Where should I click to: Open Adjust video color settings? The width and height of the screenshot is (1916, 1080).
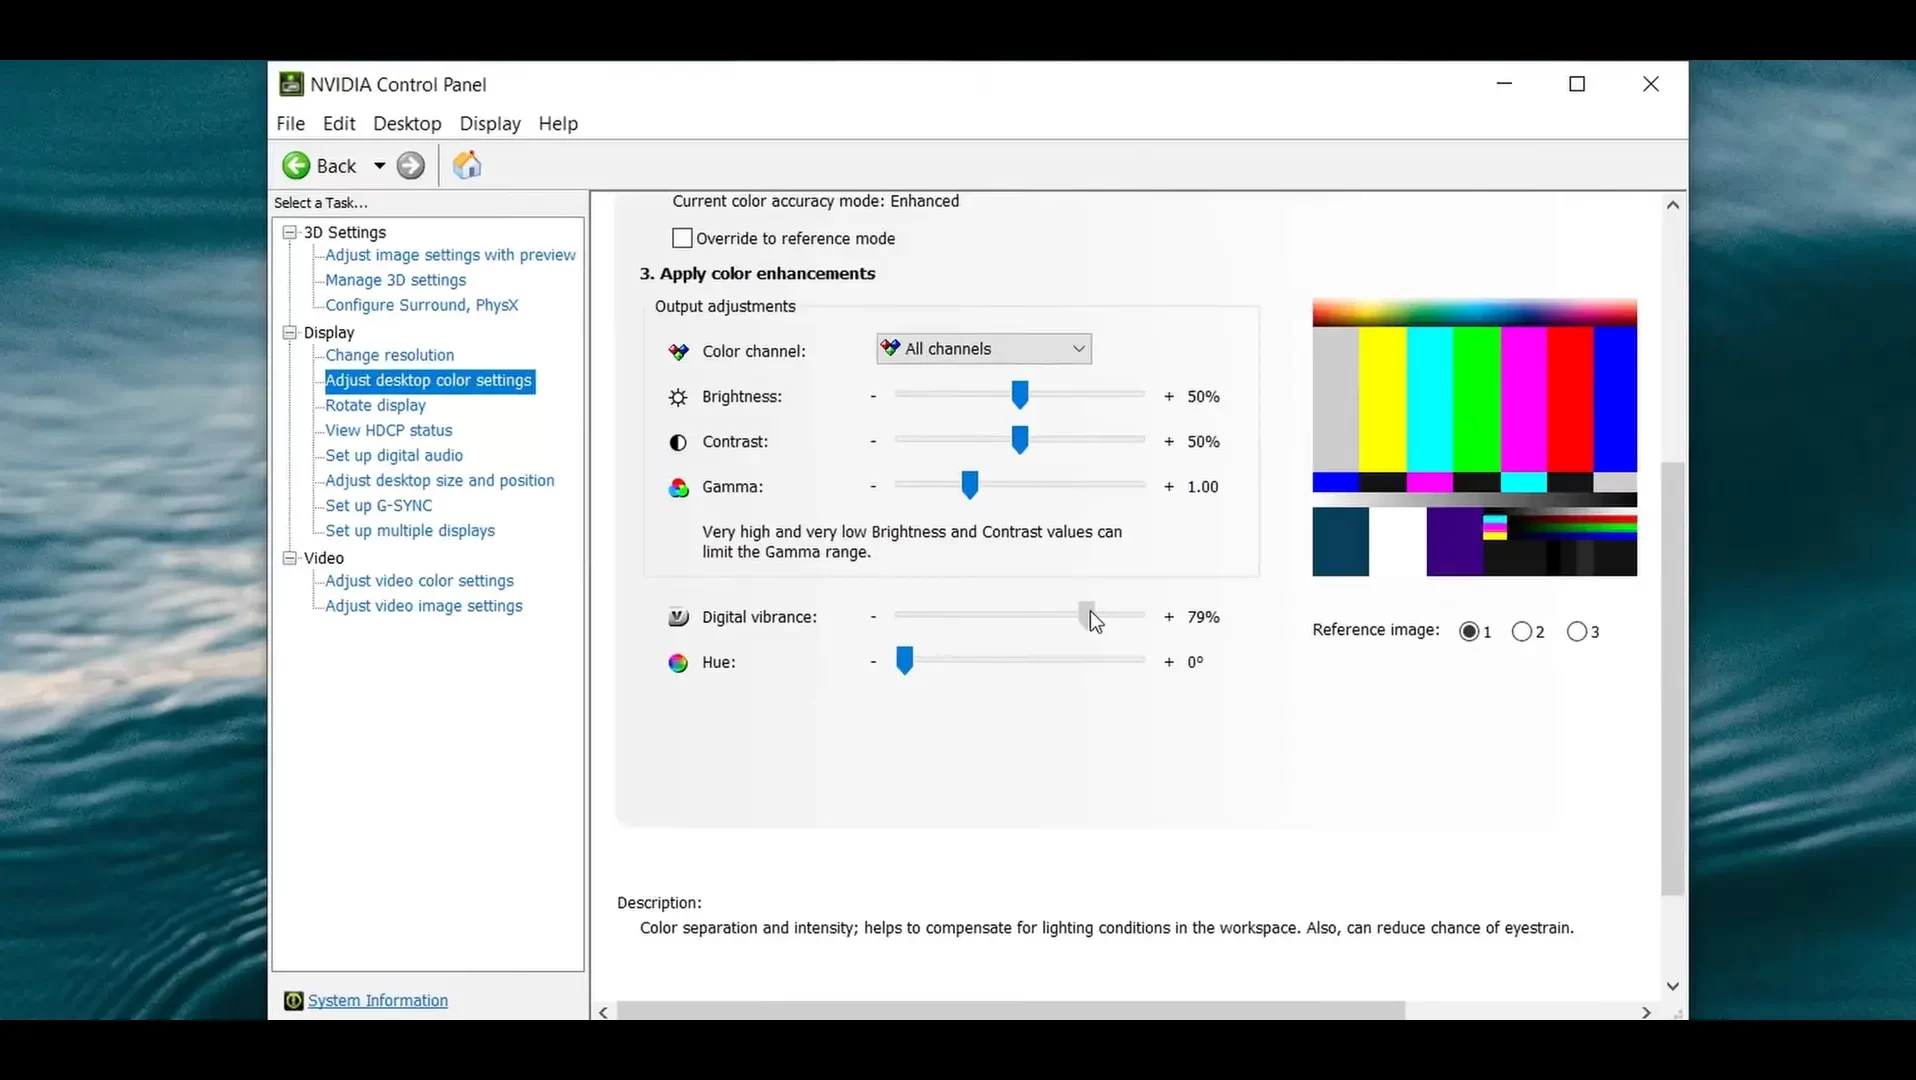pyautogui.click(x=419, y=581)
